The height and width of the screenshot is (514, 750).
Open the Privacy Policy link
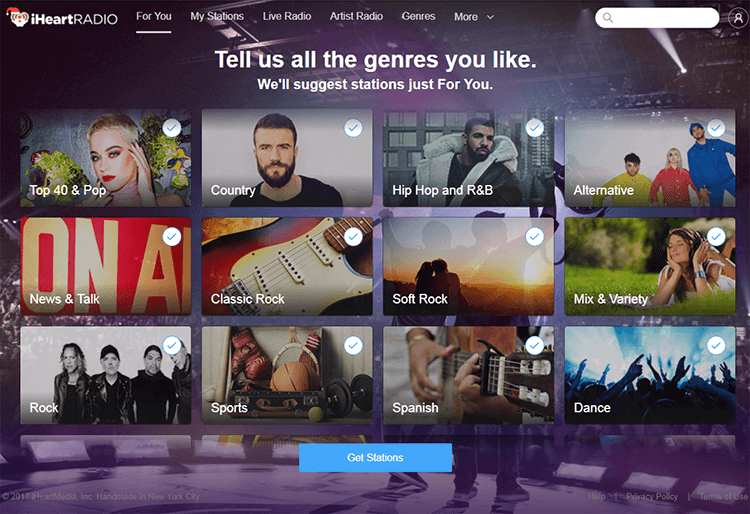pyautogui.click(x=652, y=496)
